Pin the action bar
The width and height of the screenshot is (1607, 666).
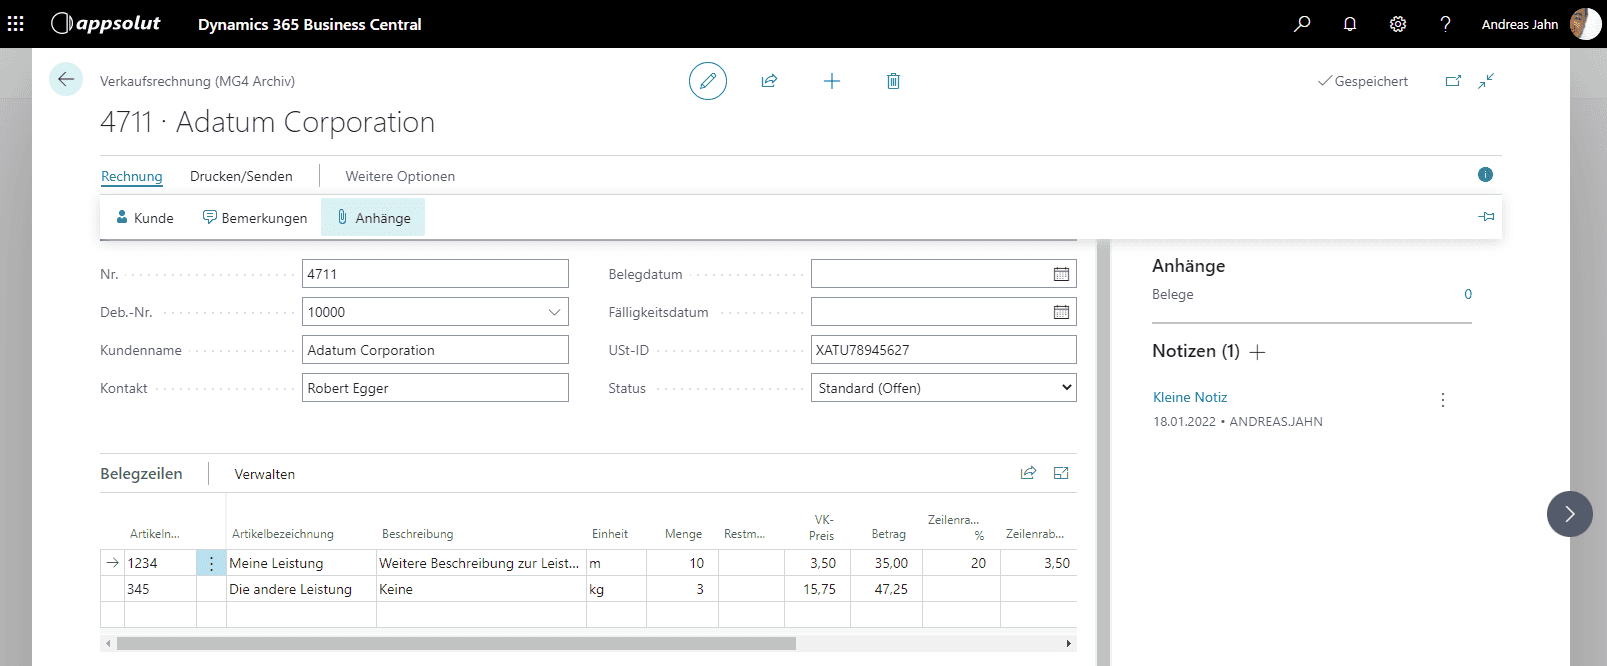(x=1486, y=217)
